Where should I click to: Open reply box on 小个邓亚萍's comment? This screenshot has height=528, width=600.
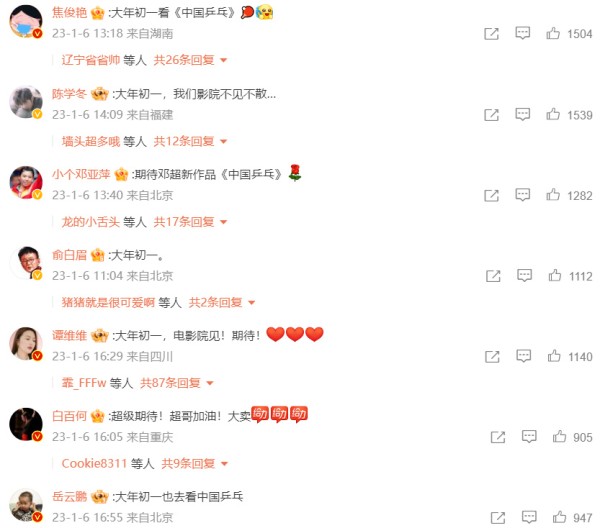[522, 195]
